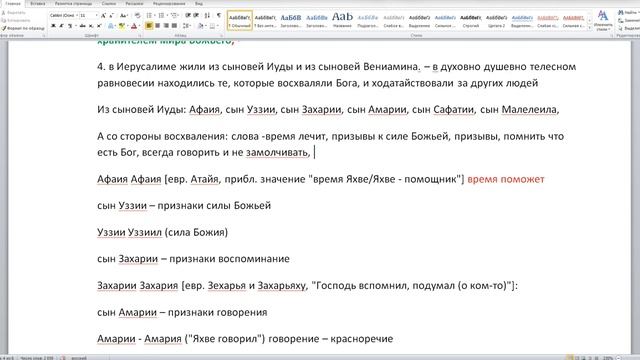Toggle subscript formatting

coord(91,26)
